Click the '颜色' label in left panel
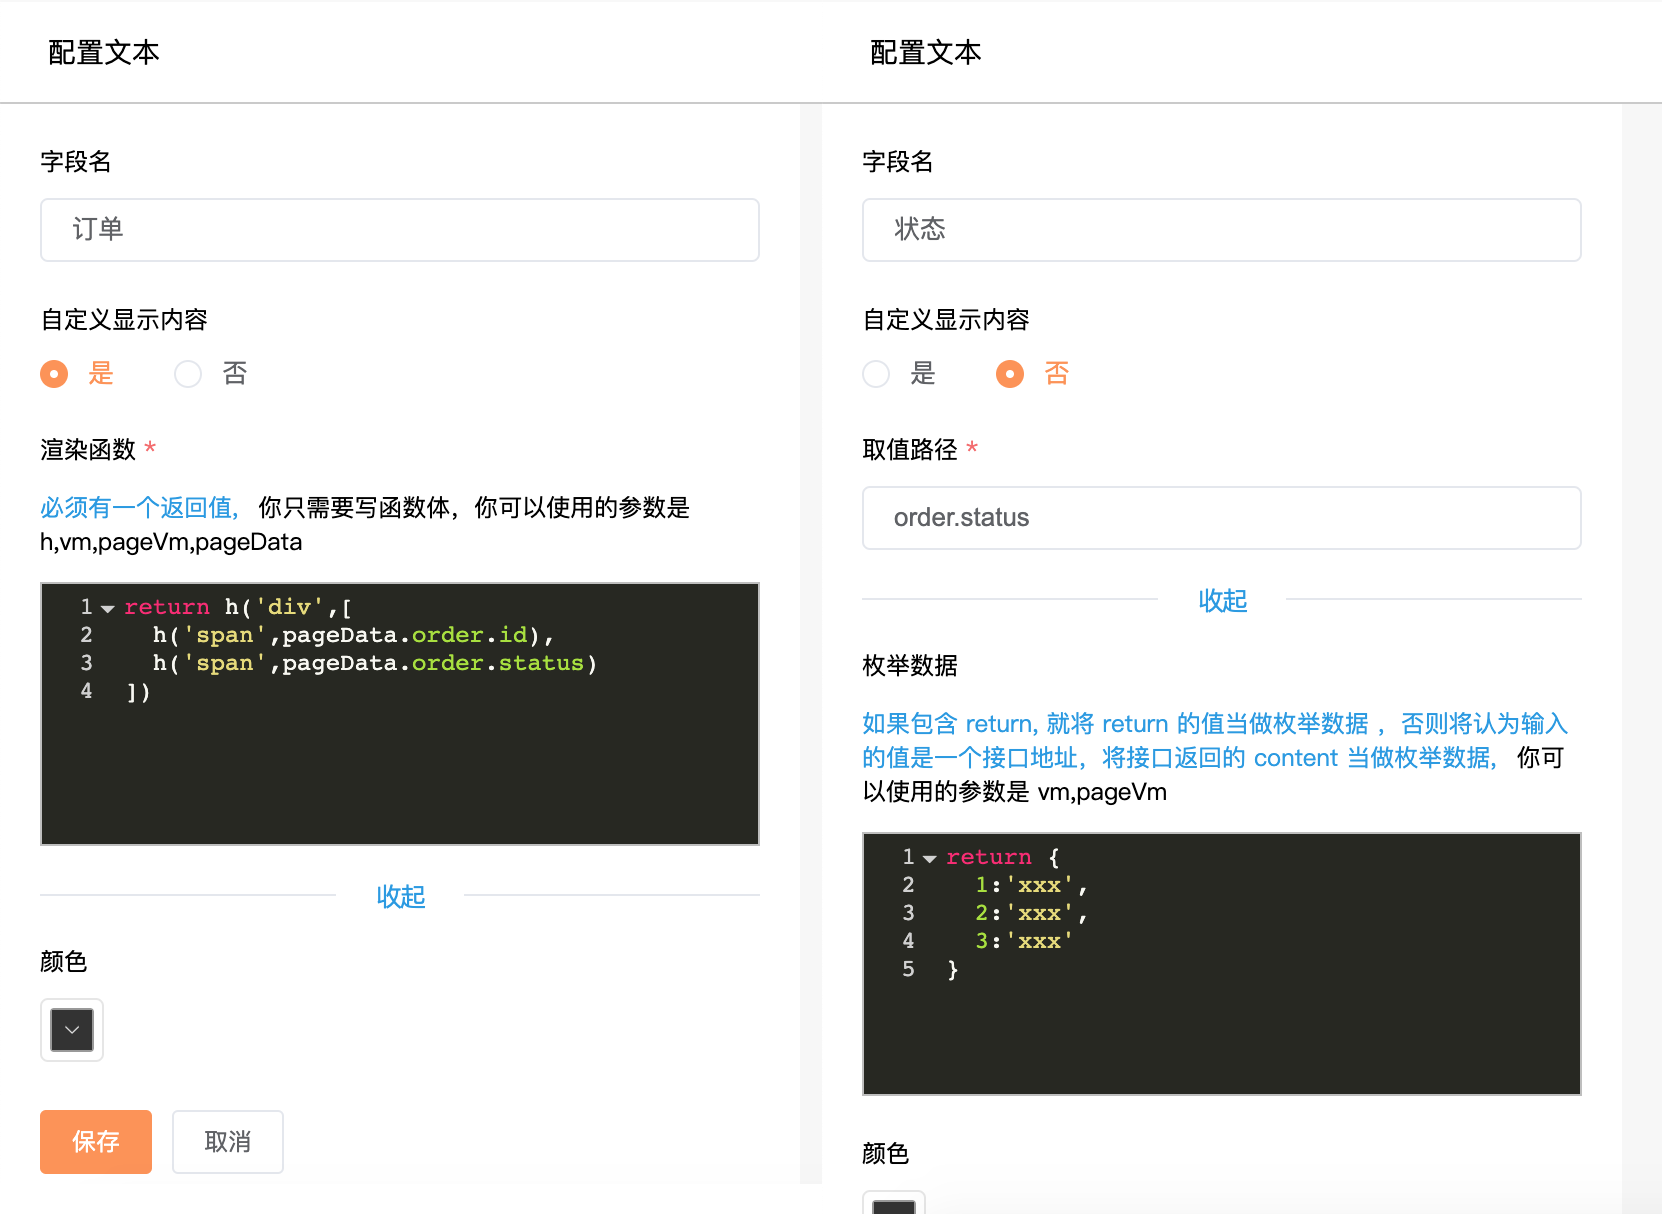This screenshot has height=1214, width=1662. coord(64,962)
